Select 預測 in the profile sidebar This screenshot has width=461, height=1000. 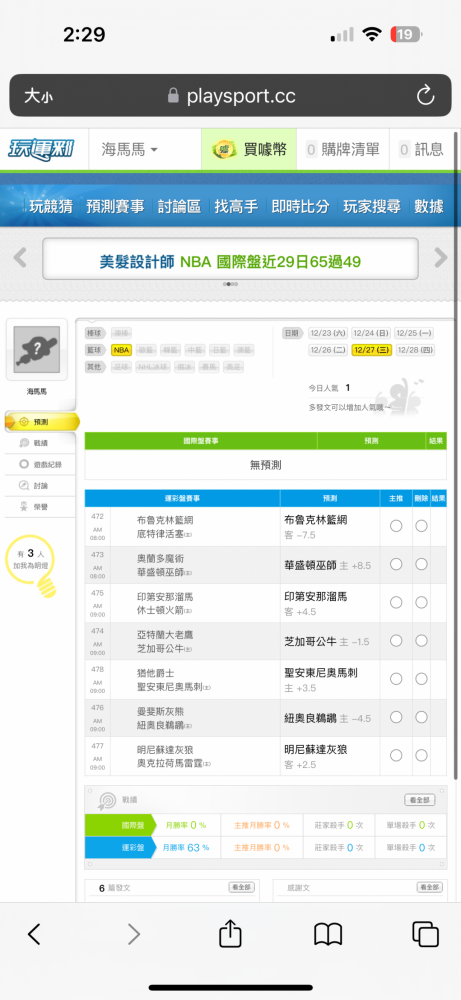(41, 422)
